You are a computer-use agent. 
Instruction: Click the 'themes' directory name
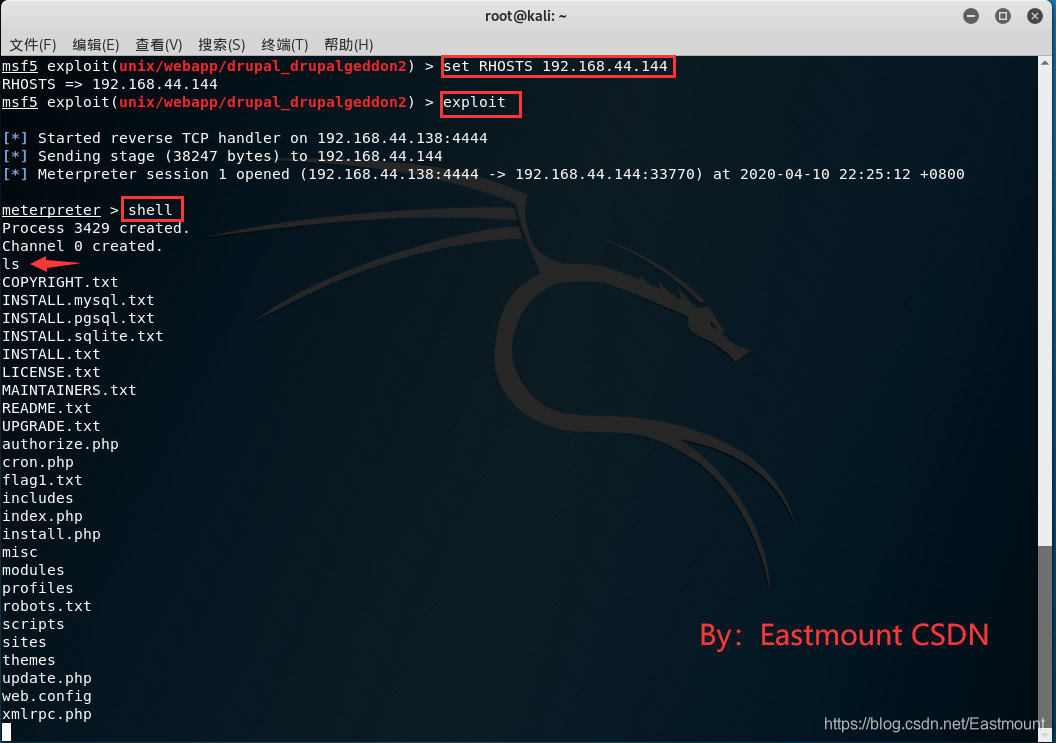tap(28, 661)
